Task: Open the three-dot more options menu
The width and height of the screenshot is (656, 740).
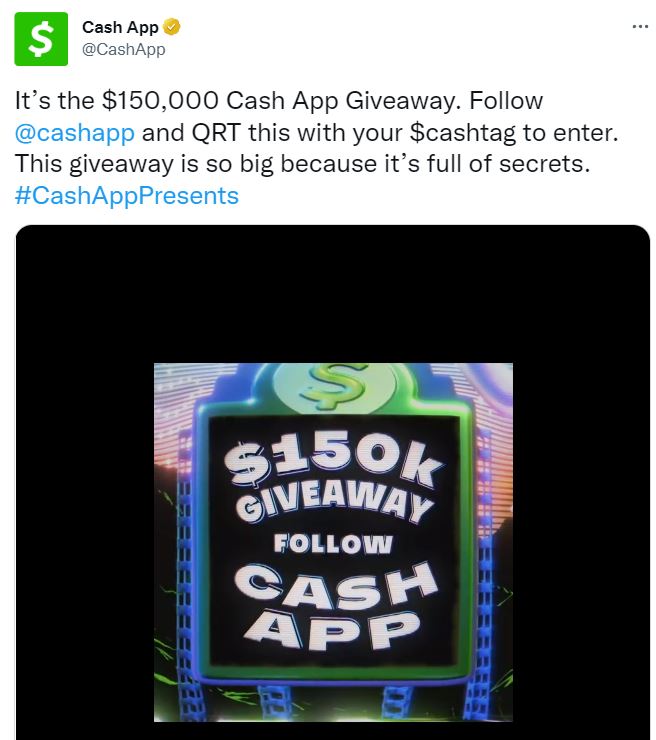Action: (640, 27)
